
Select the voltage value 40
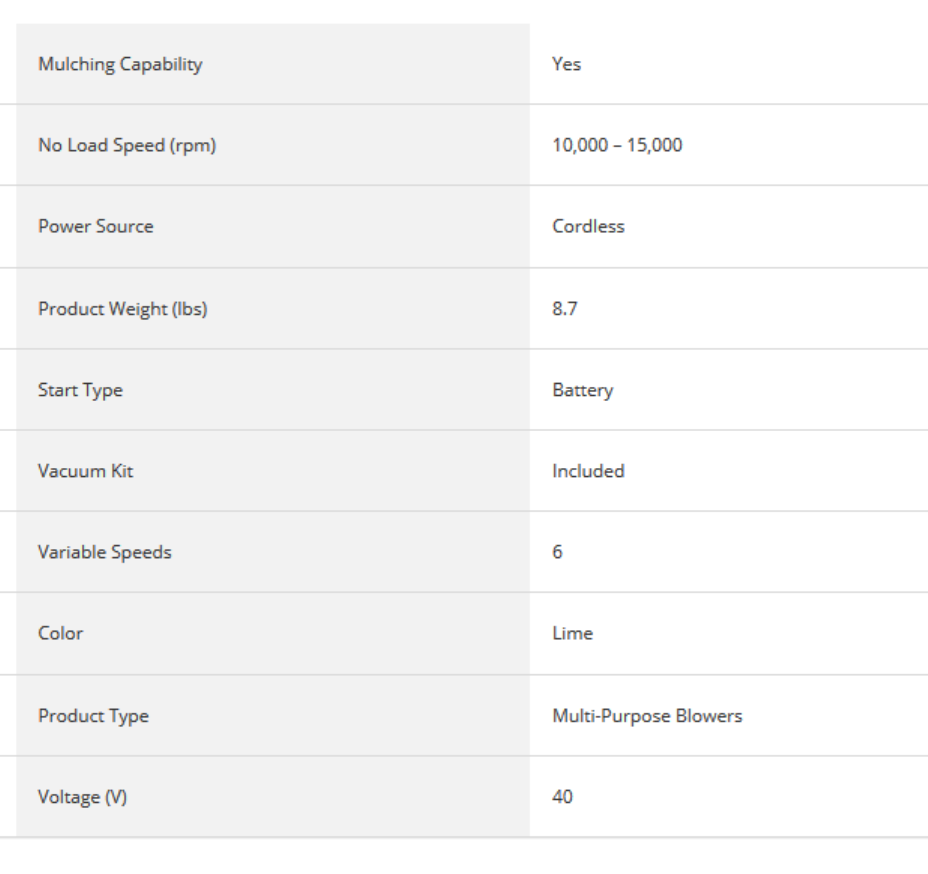point(562,797)
